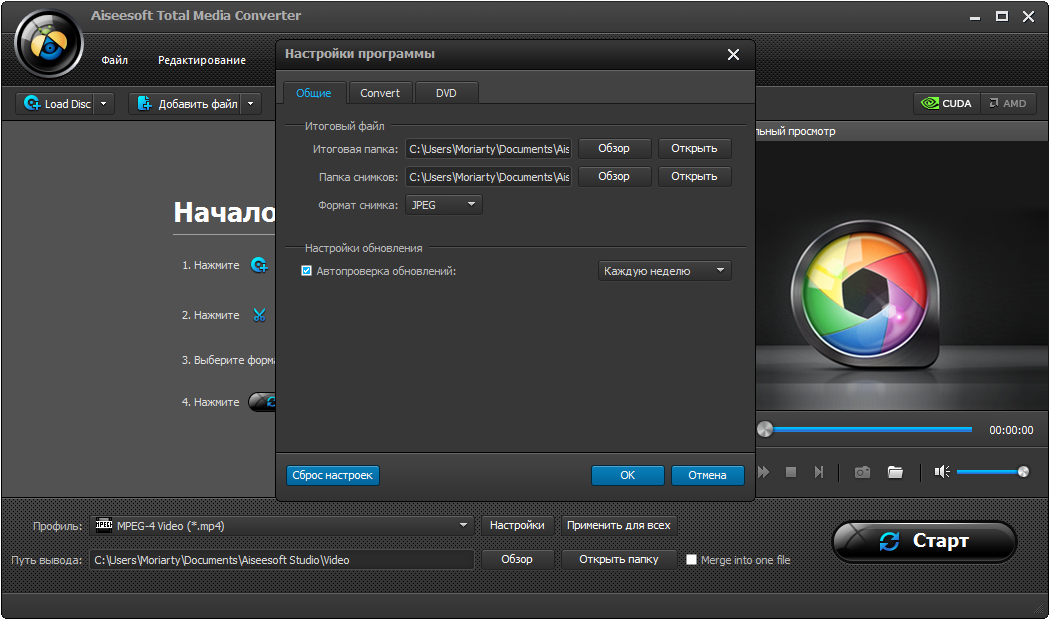Toggle NVIDIA CUDA acceleration
This screenshot has width=1050, height=620.
tap(946, 103)
